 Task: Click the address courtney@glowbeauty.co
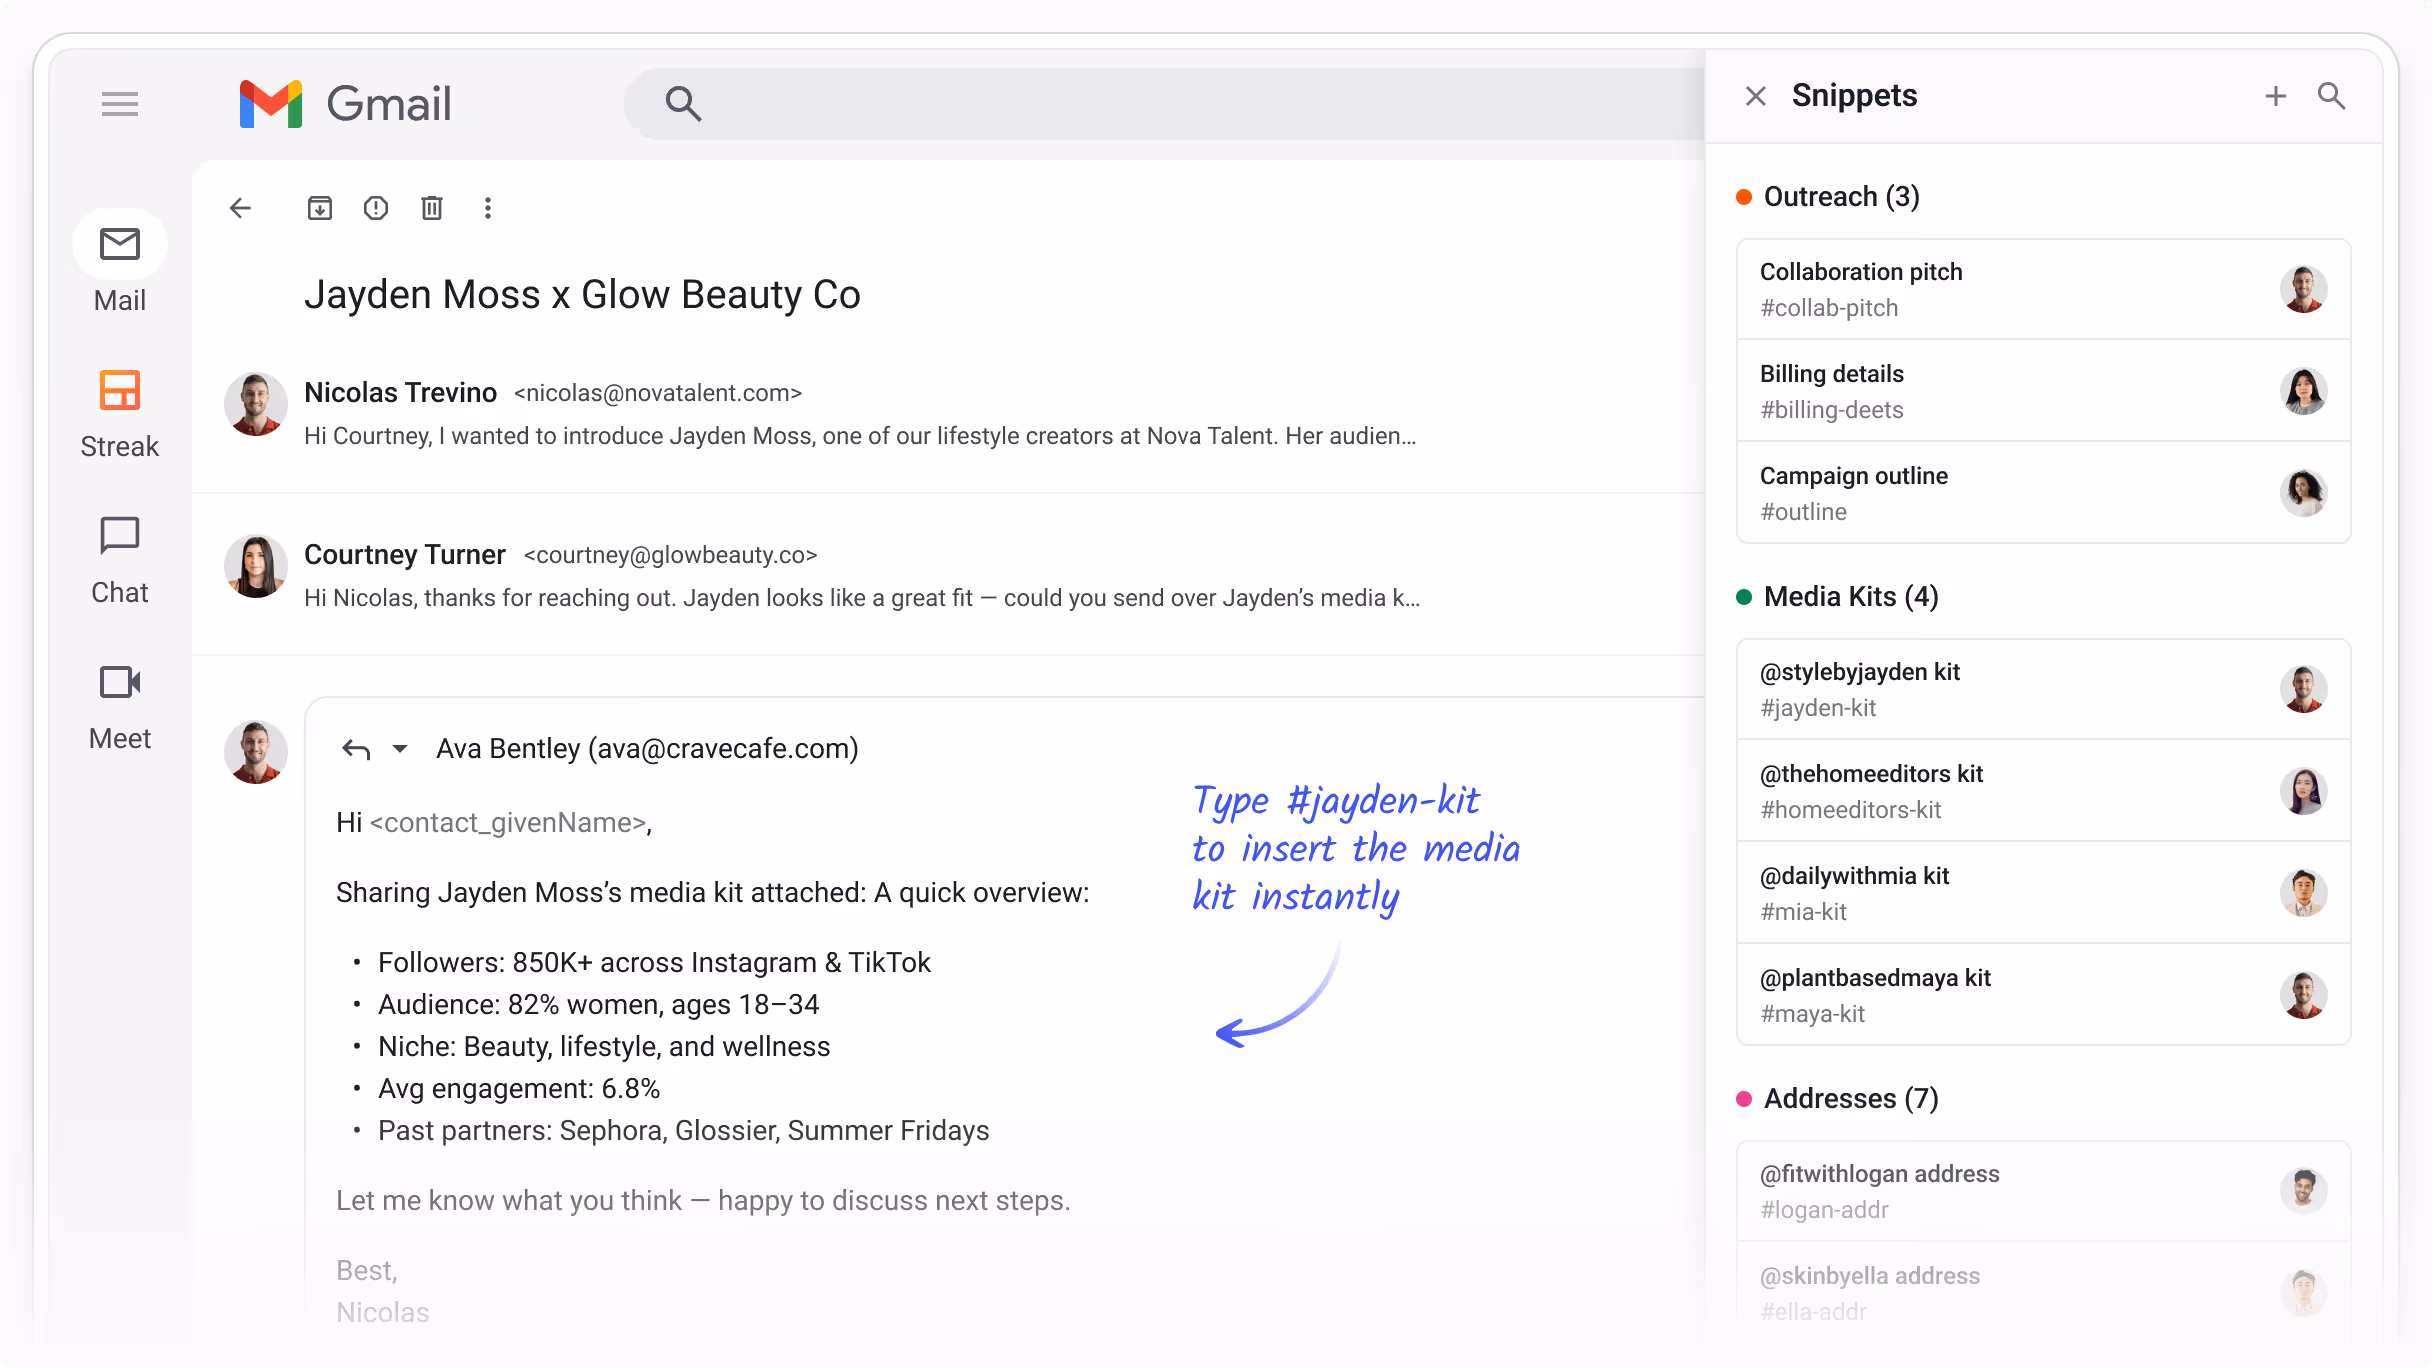point(670,555)
